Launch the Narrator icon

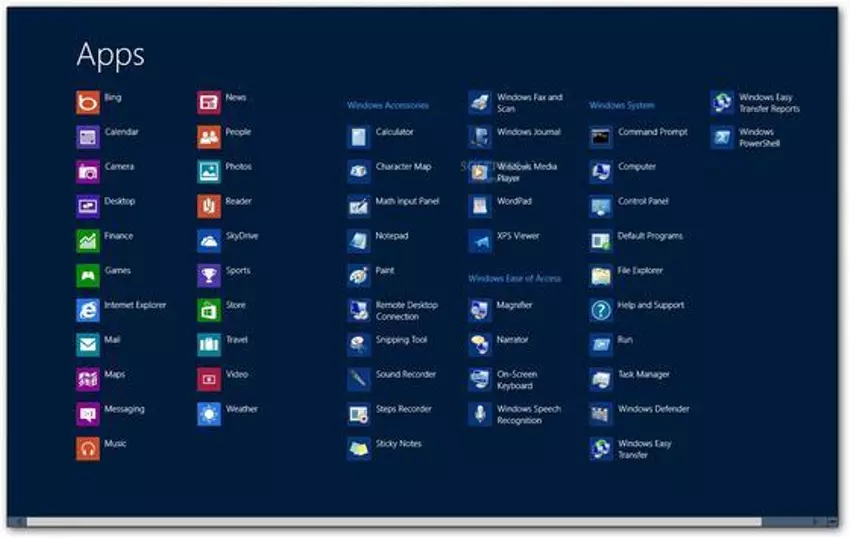pos(480,345)
